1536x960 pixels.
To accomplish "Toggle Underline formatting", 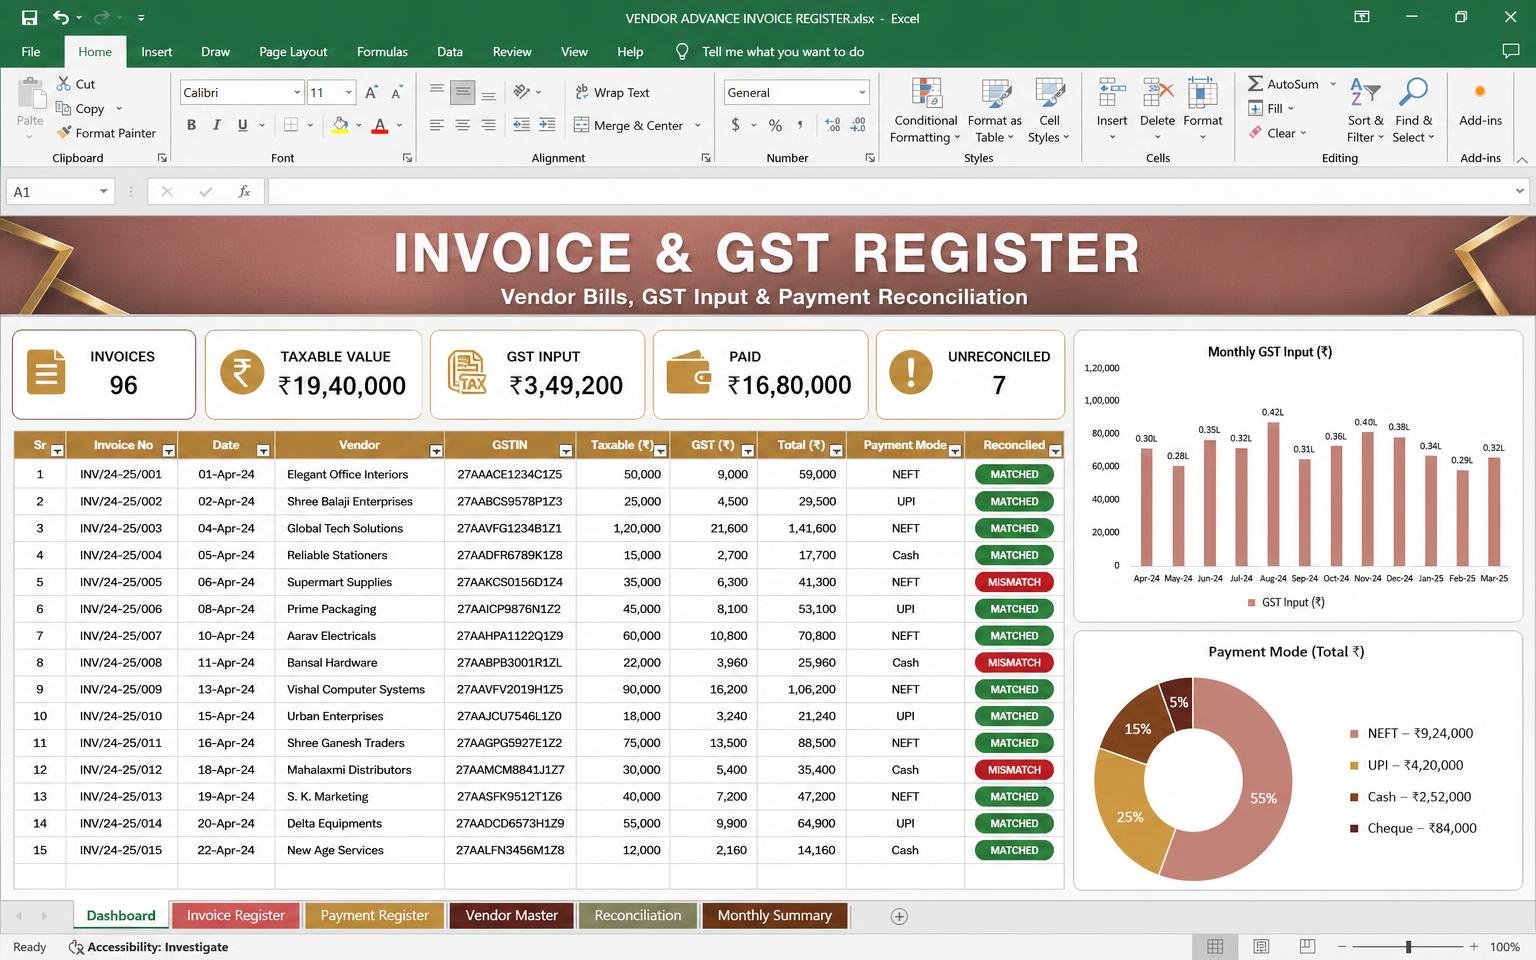I will (x=242, y=125).
